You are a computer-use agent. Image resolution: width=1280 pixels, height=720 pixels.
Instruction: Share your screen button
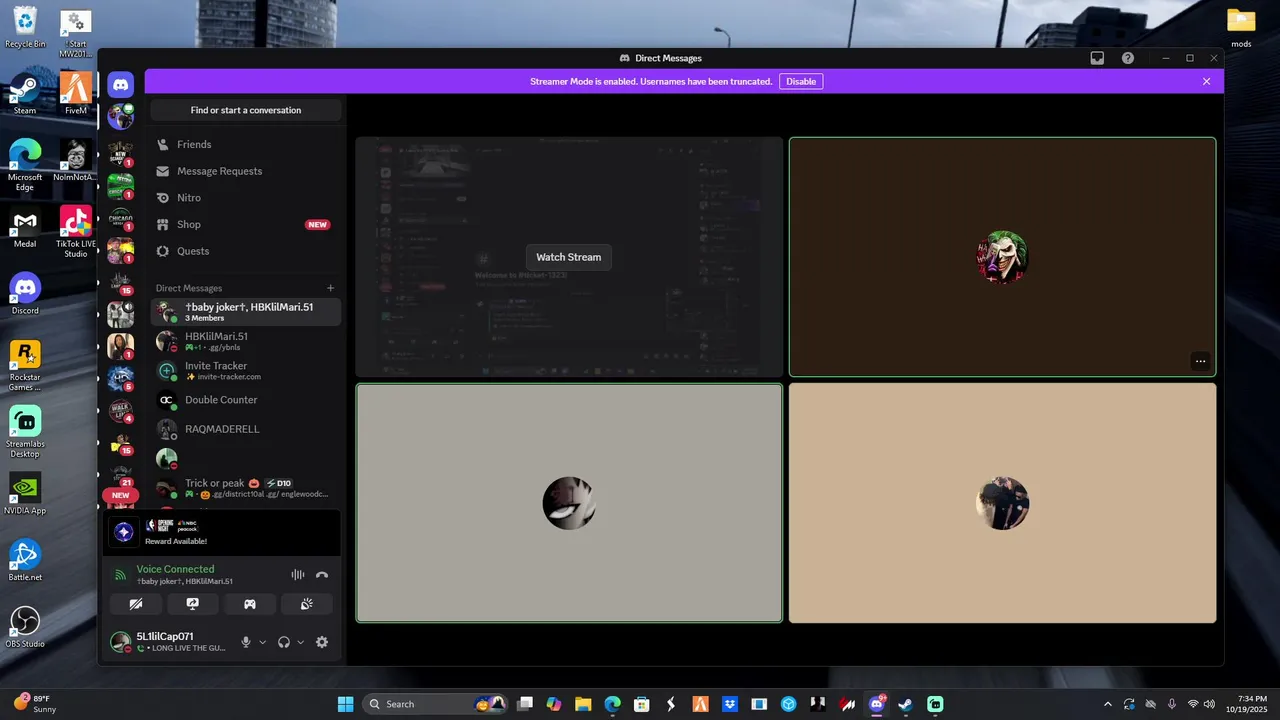[193, 604]
